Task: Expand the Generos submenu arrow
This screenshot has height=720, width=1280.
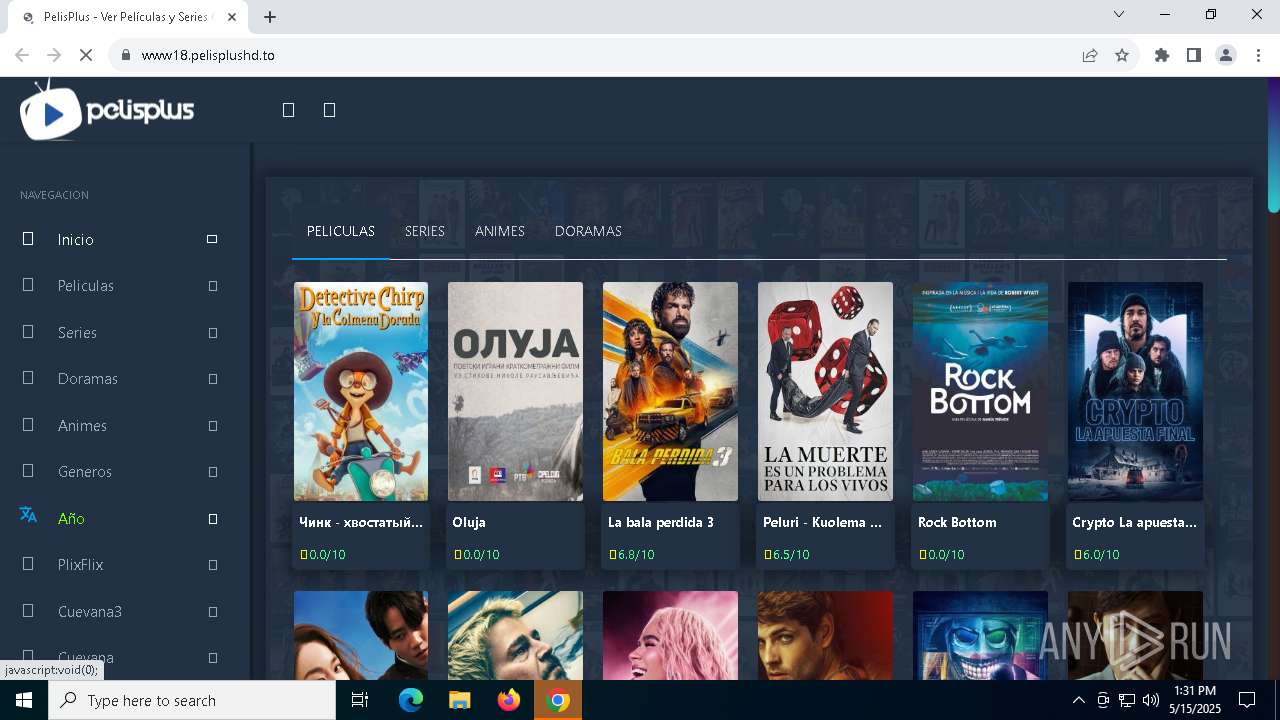Action: pos(212,472)
